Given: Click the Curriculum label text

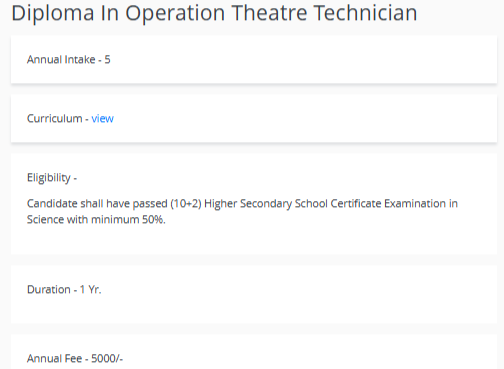Looking at the screenshot, I should (55, 119).
